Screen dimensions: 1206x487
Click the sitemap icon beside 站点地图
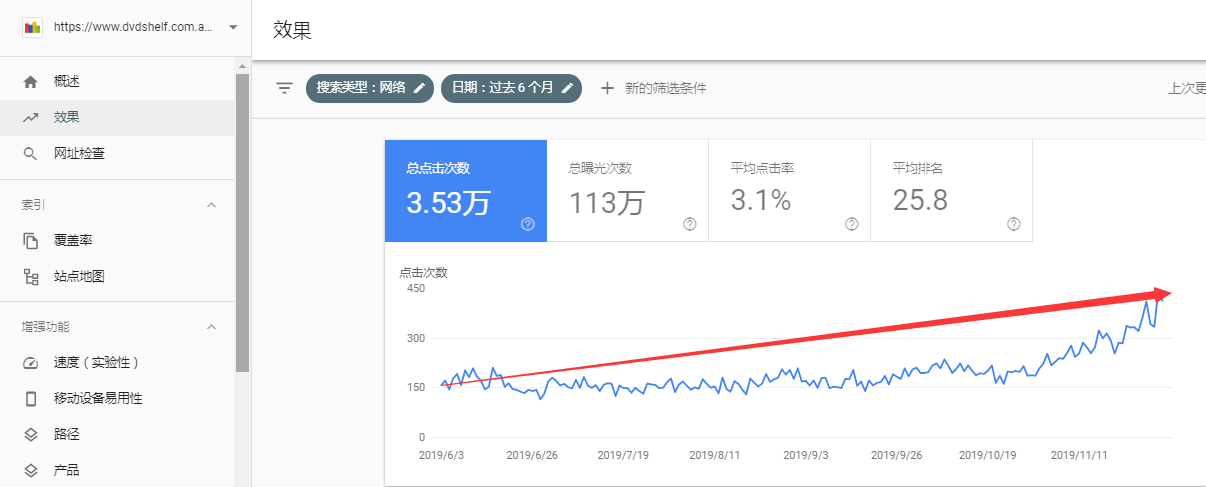(x=31, y=277)
